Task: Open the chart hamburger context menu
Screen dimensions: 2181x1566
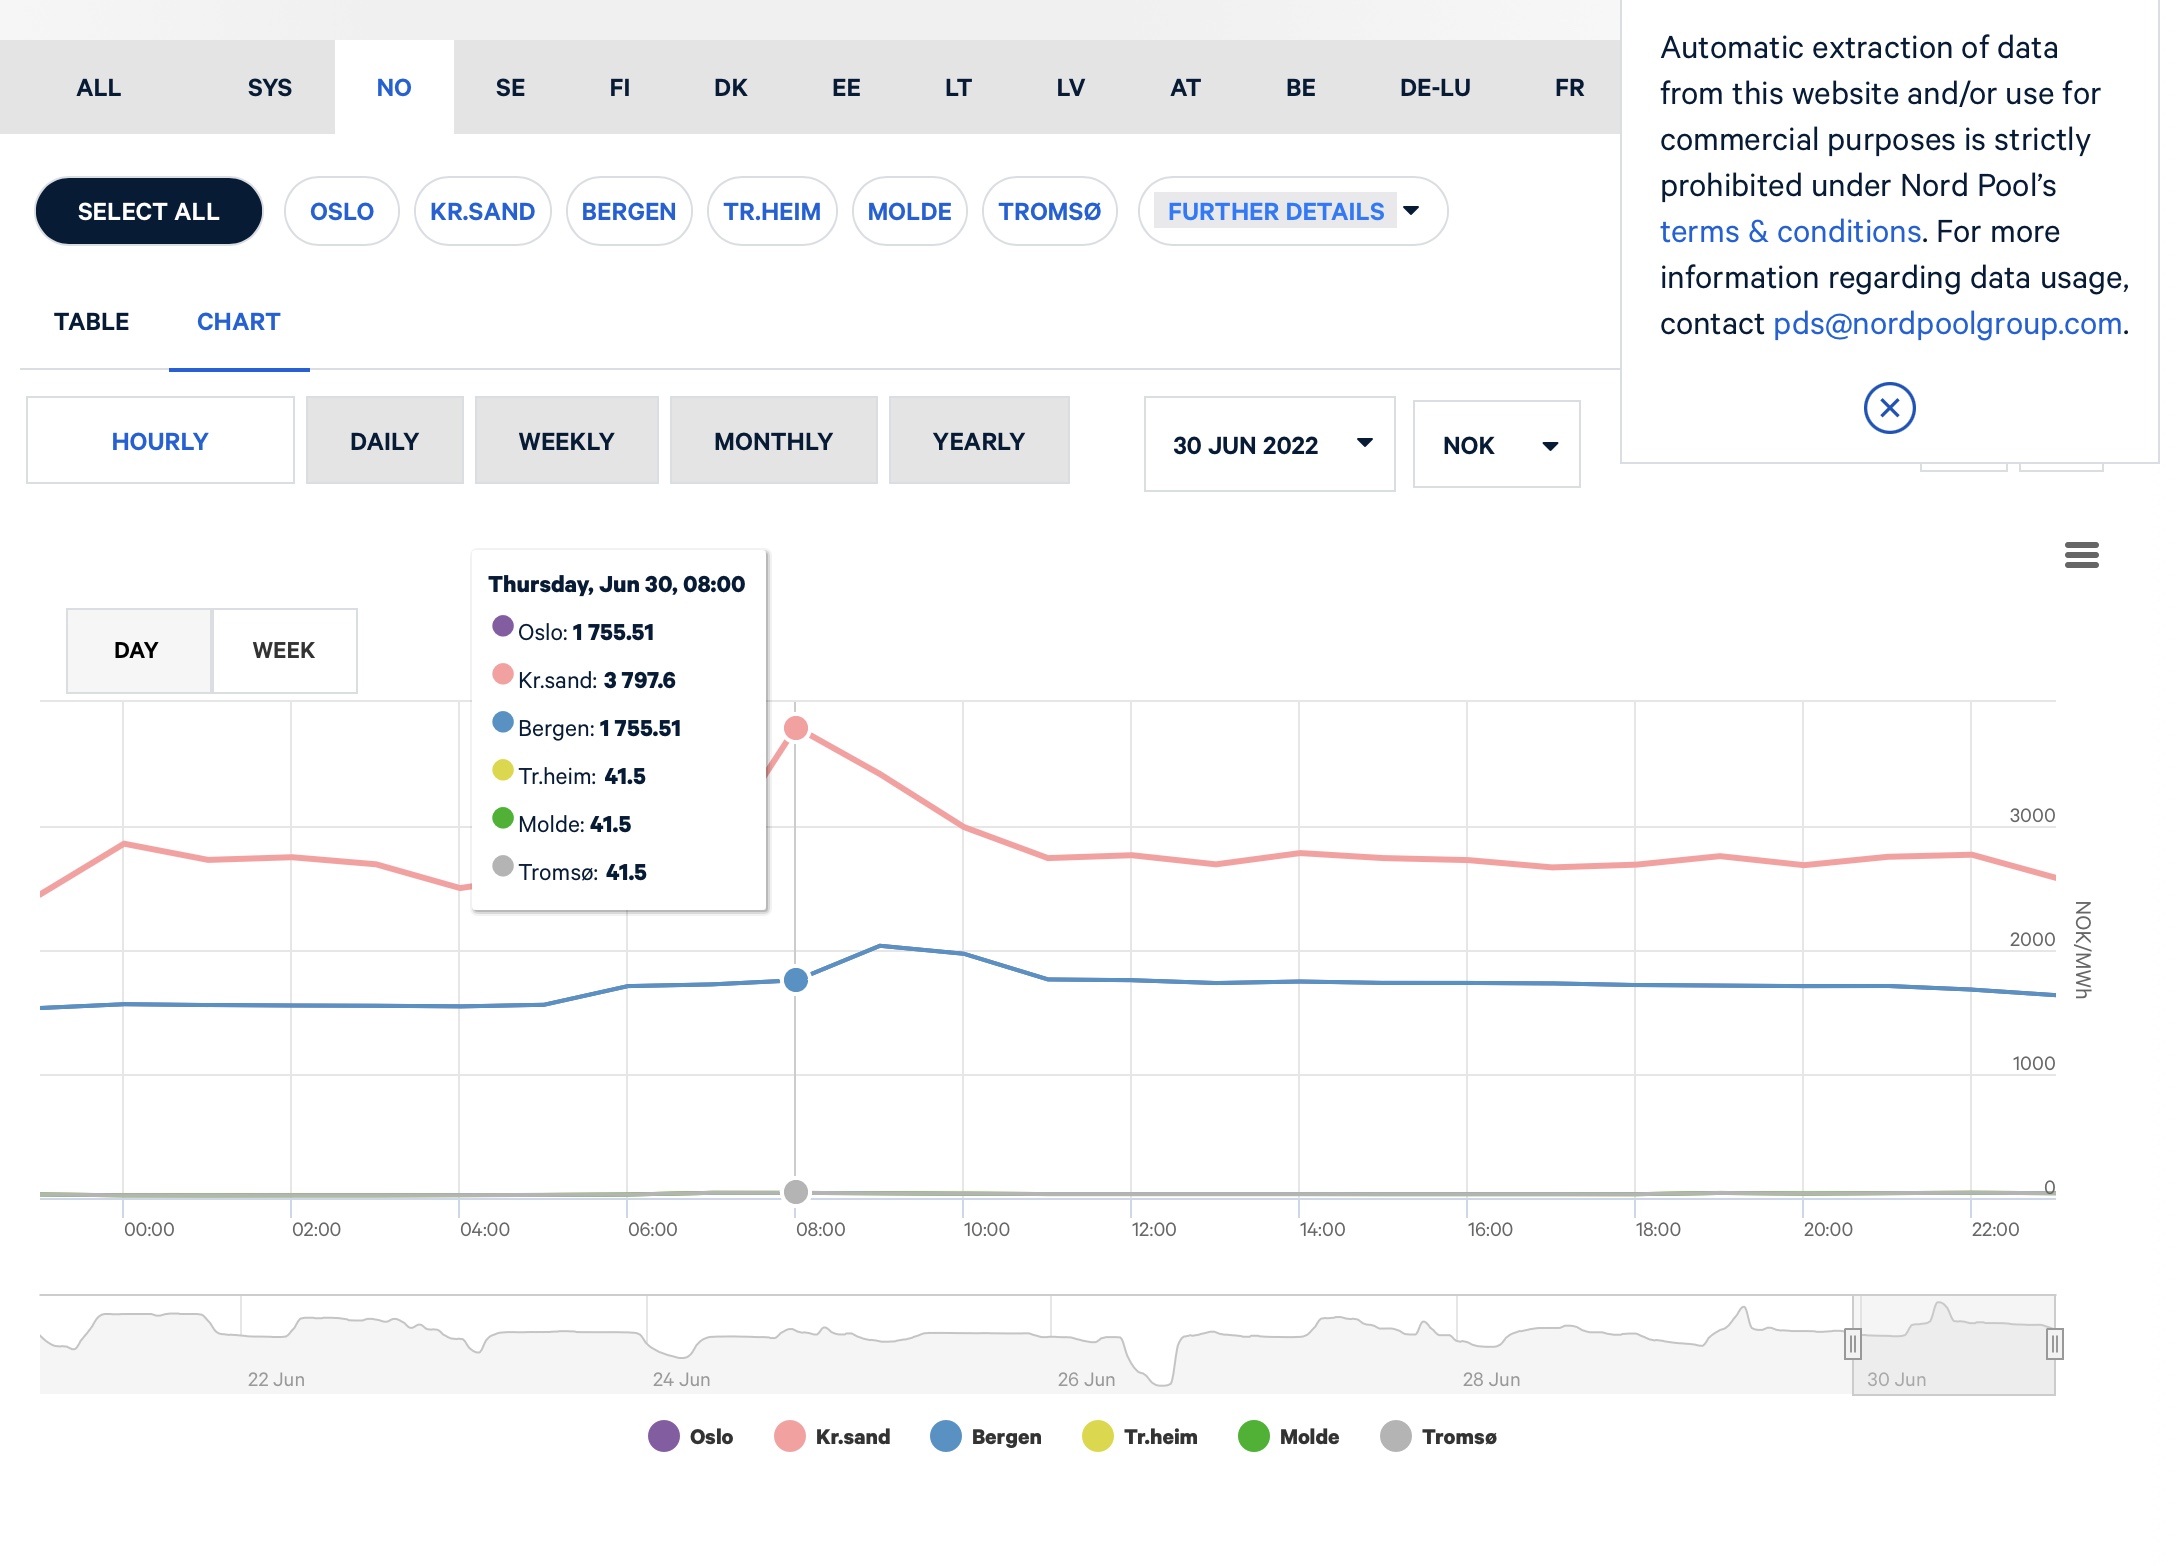Action: pos(2081,555)
